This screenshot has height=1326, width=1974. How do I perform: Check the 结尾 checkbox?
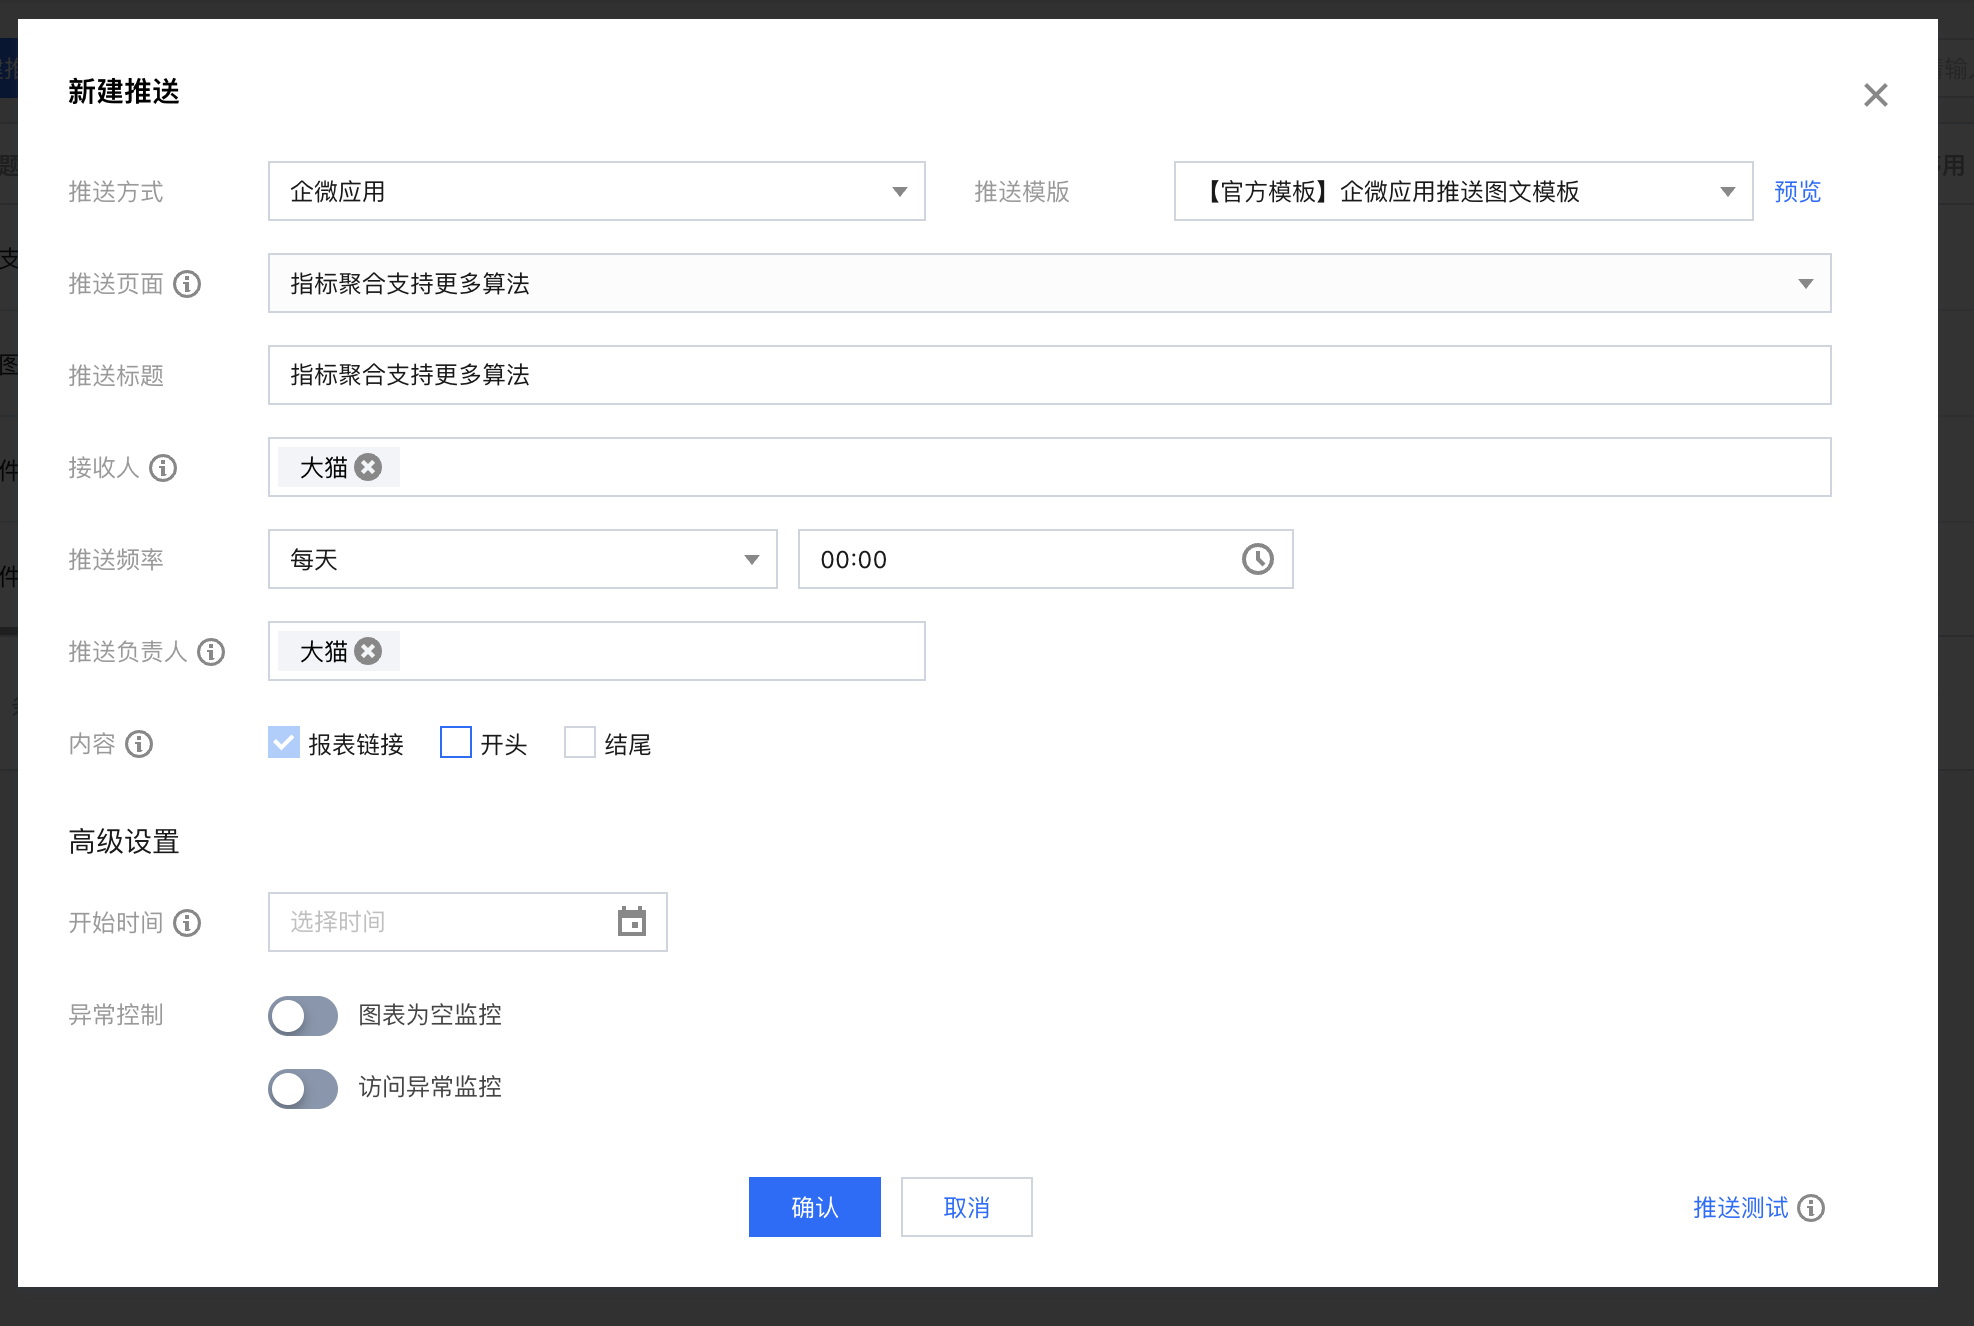pos(580,743)
